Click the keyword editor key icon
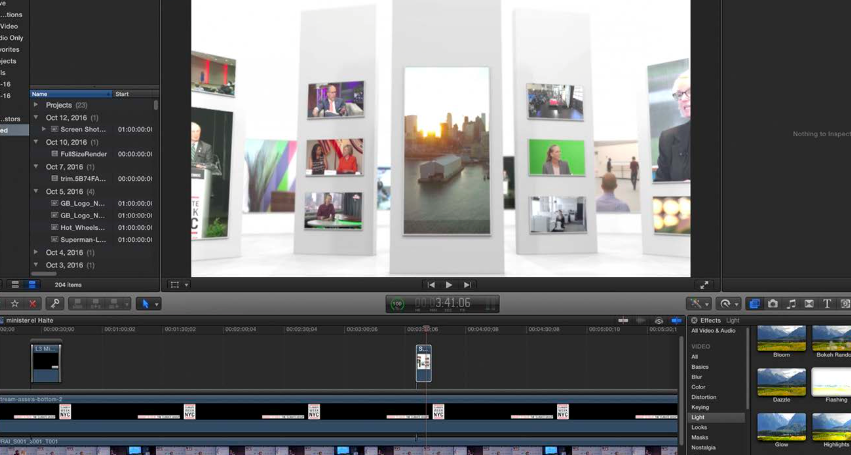 (55, 304)
